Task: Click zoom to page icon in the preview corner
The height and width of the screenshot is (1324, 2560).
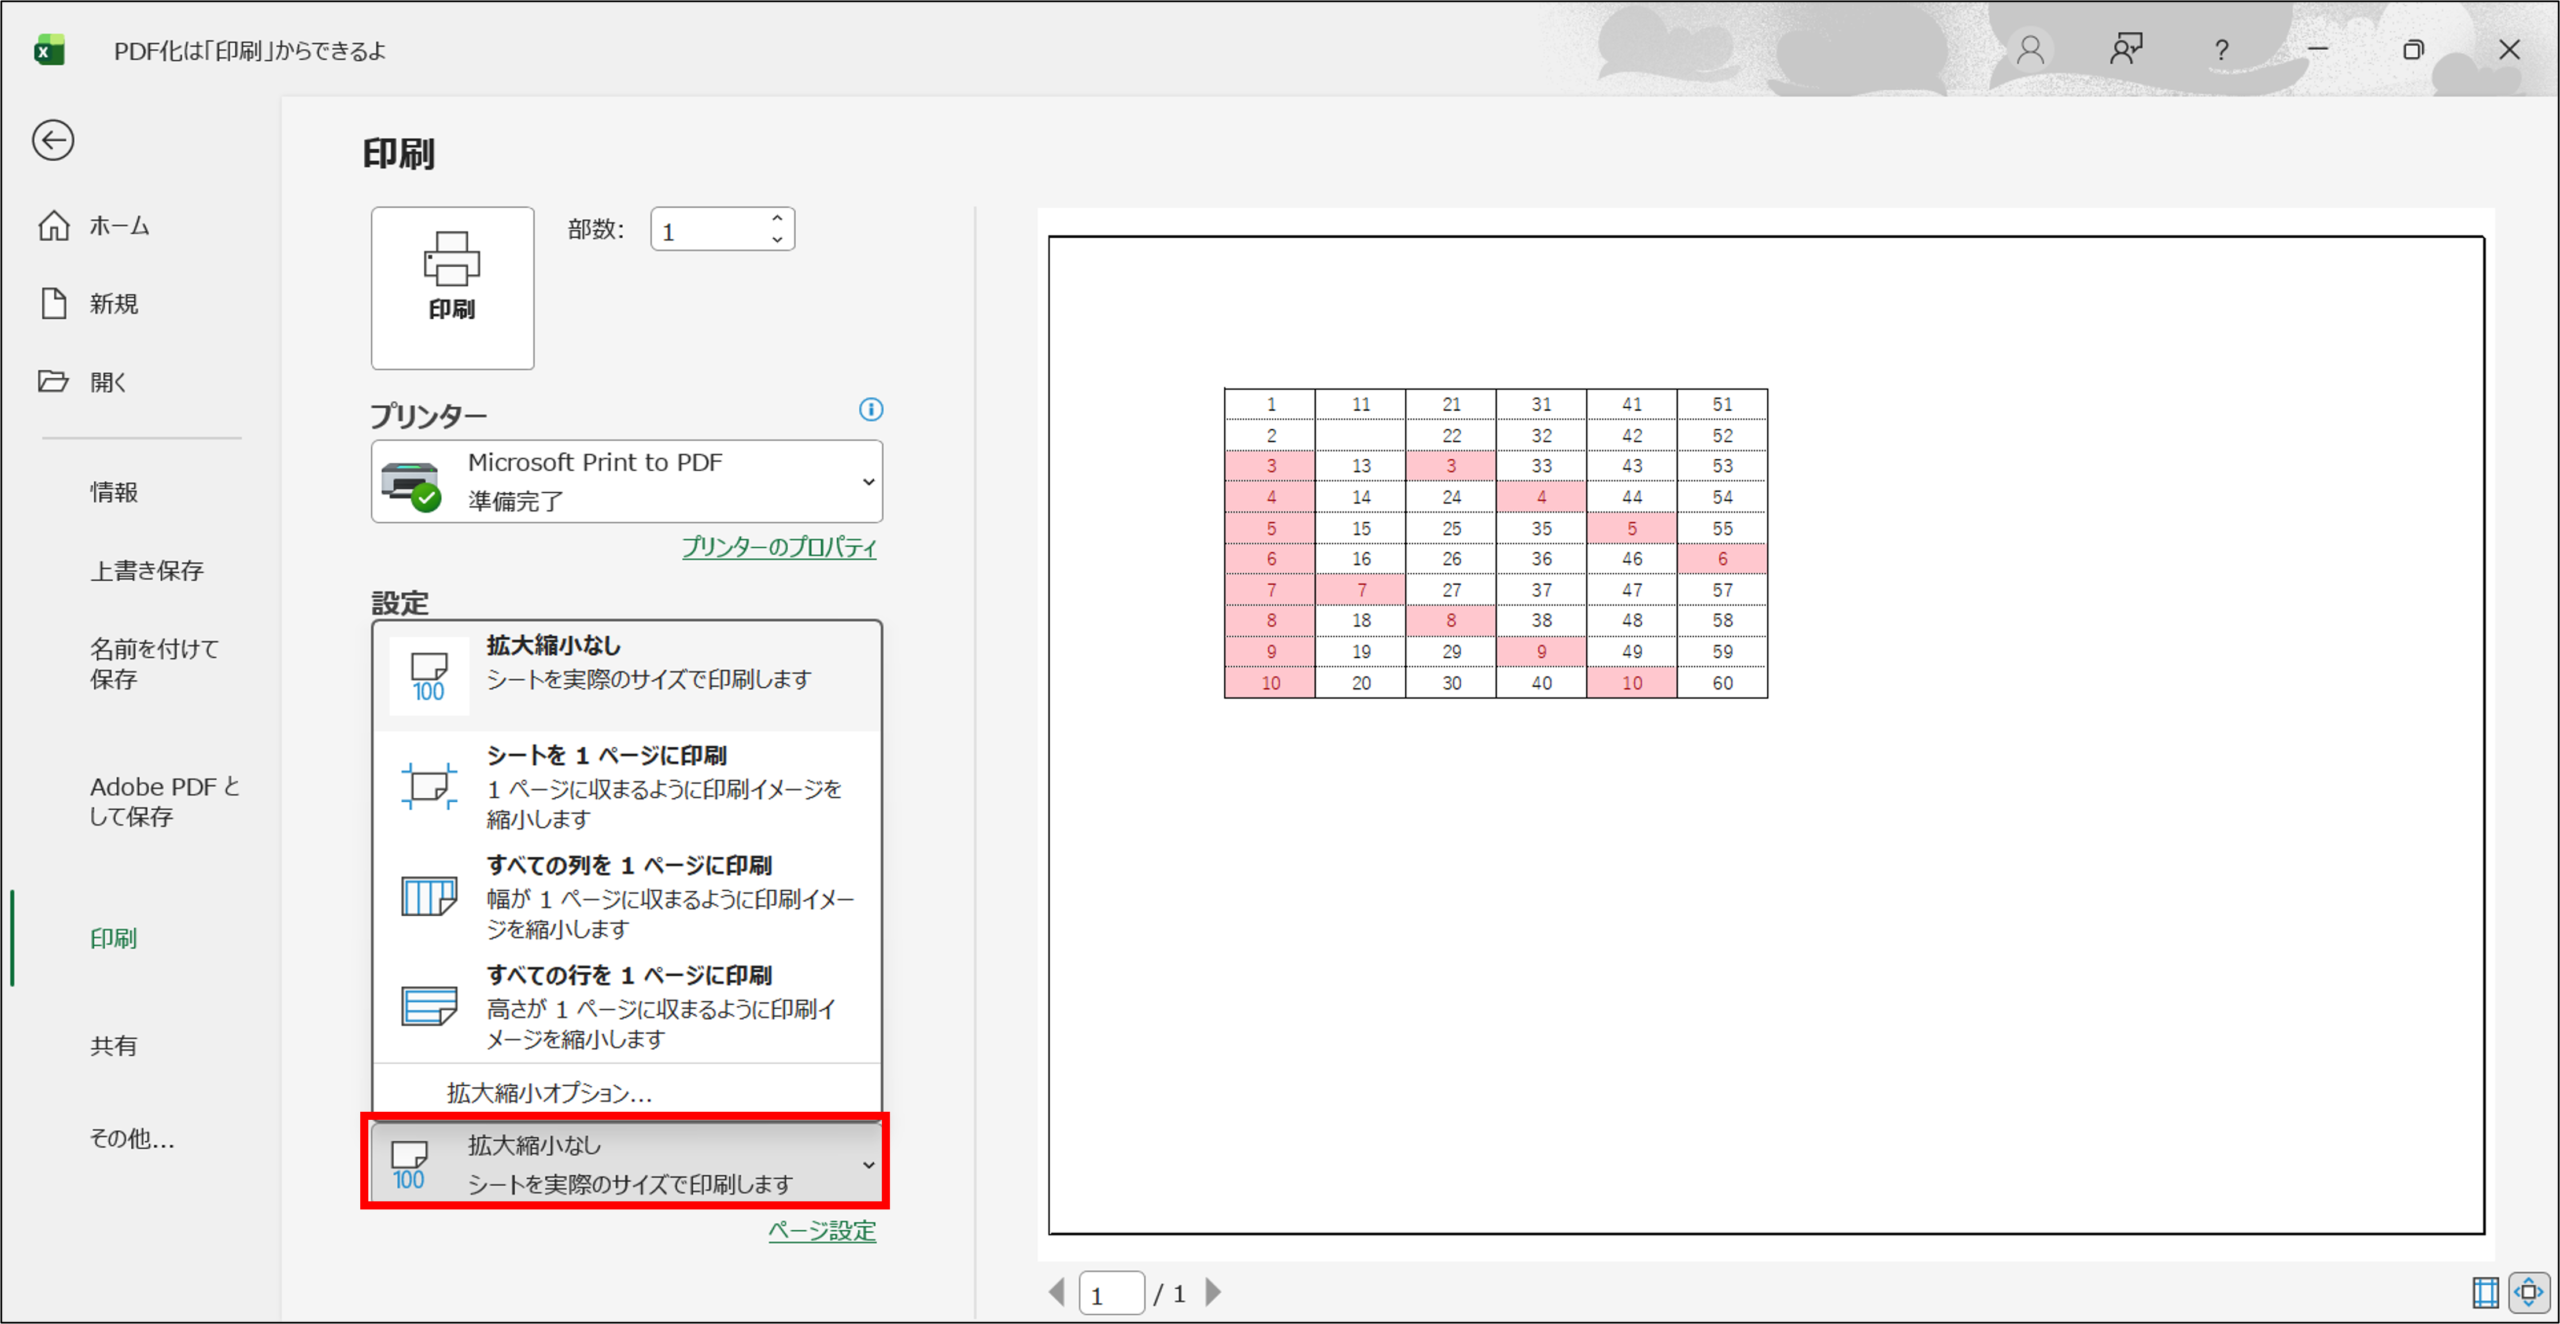Action: click(x=2529, y=1292)
